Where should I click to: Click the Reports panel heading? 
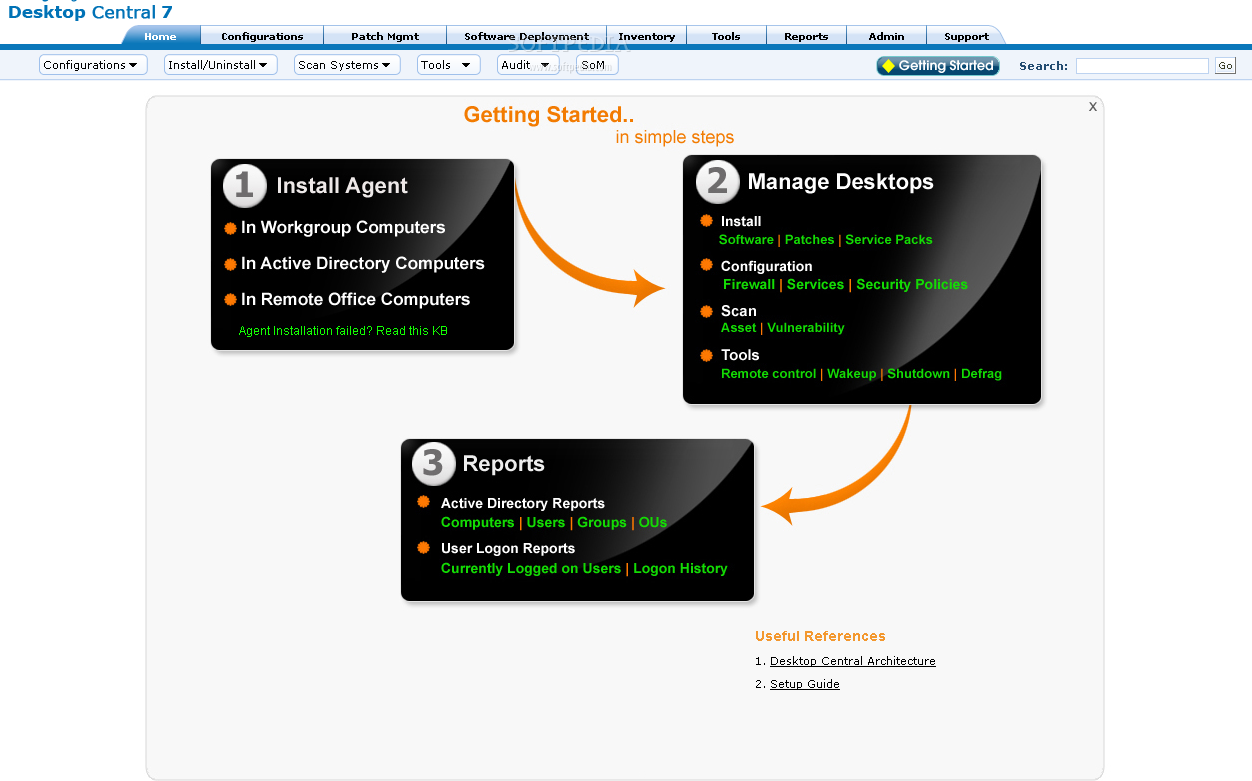click(504, 464)
